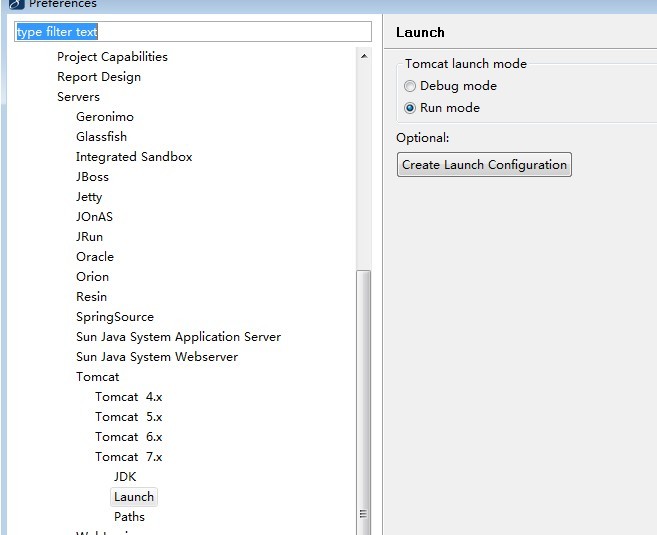Select Tomcat 5.x in the tree
The height and width of the screenshot is (535, 657).
coord(129,417)
